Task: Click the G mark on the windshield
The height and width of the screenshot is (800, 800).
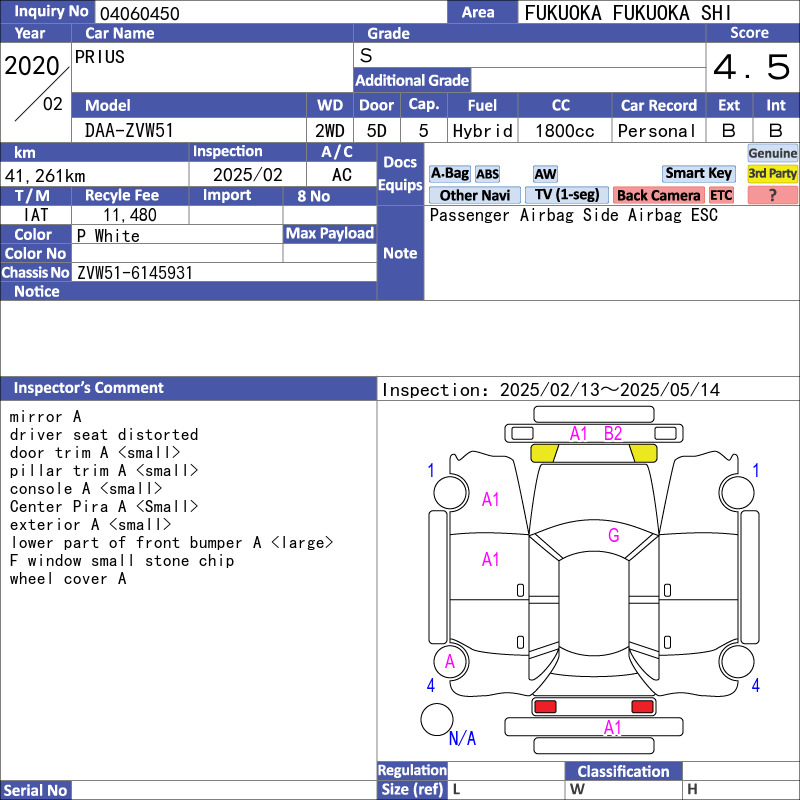Action: pos(613,536)
